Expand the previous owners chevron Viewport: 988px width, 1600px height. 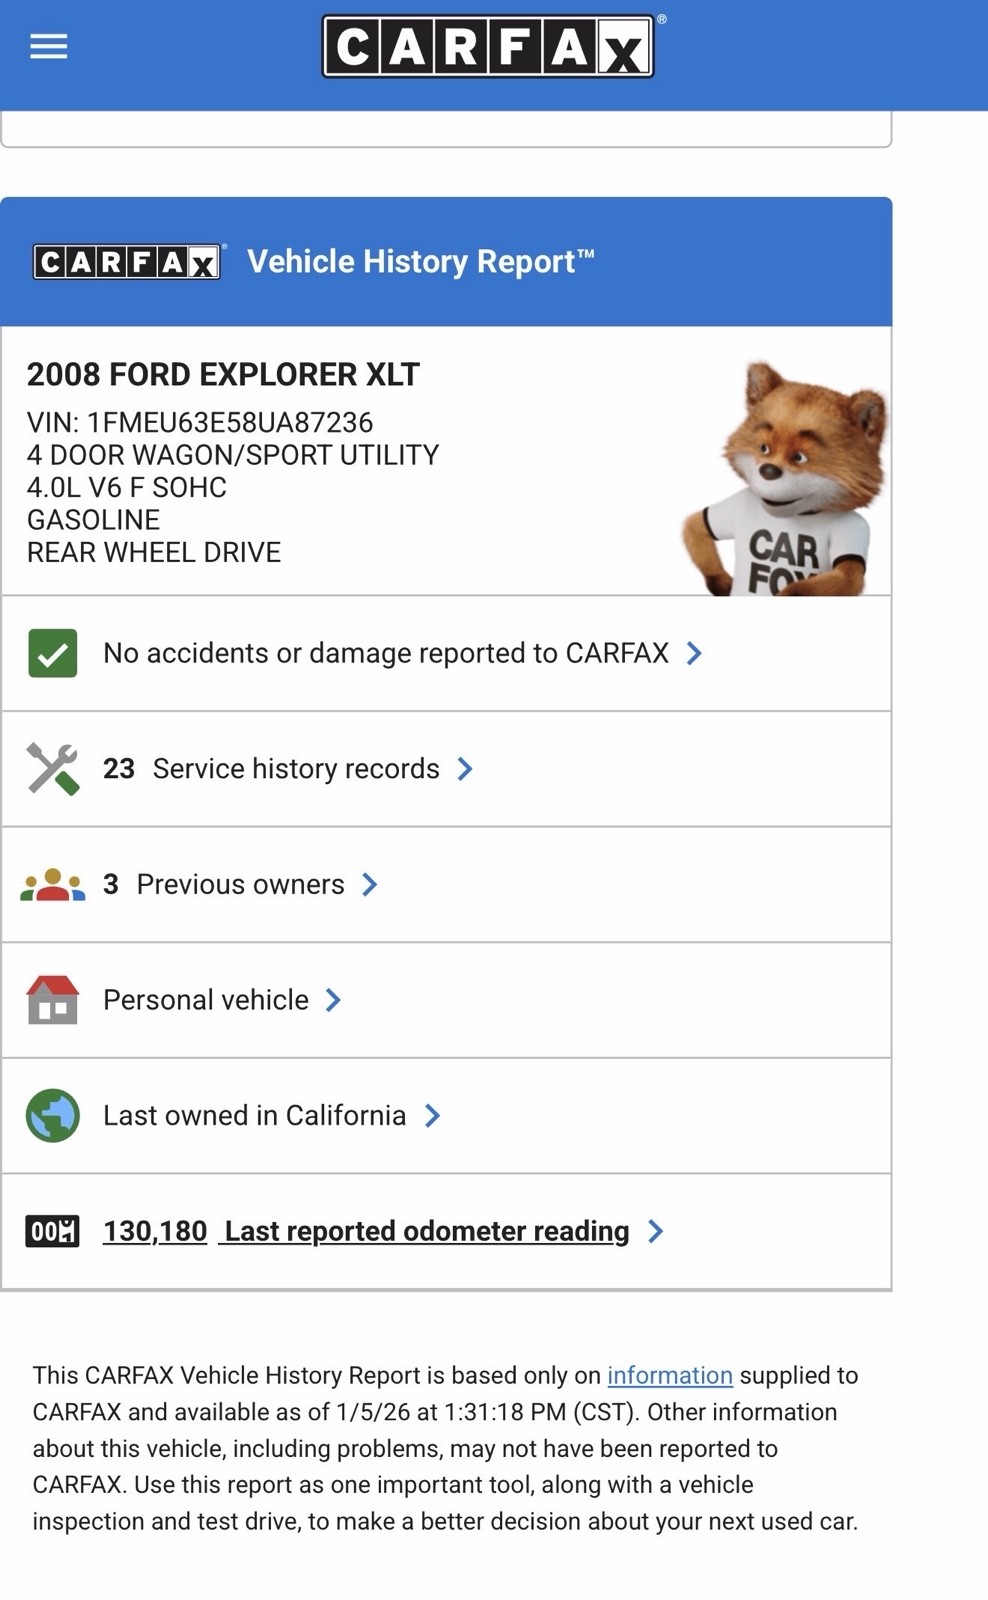pyautogui.click(x=370, y=885)
